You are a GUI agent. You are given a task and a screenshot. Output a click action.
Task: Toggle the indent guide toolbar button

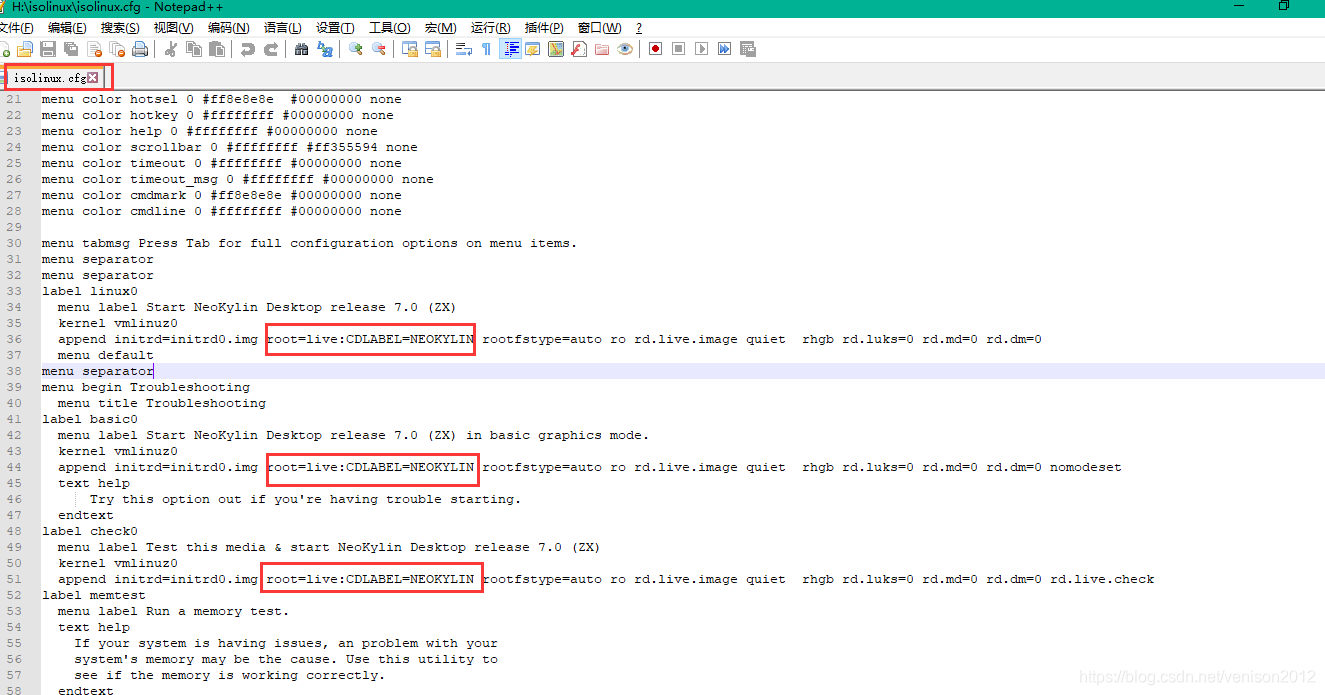pyautogui.click(x=510, y=49)
